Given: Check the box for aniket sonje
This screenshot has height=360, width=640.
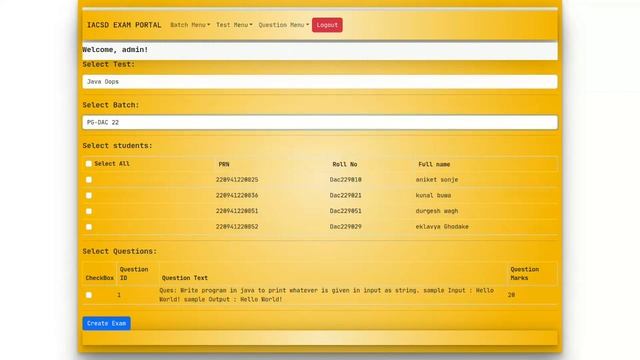Looking at the screenshot, I should 89,180.
